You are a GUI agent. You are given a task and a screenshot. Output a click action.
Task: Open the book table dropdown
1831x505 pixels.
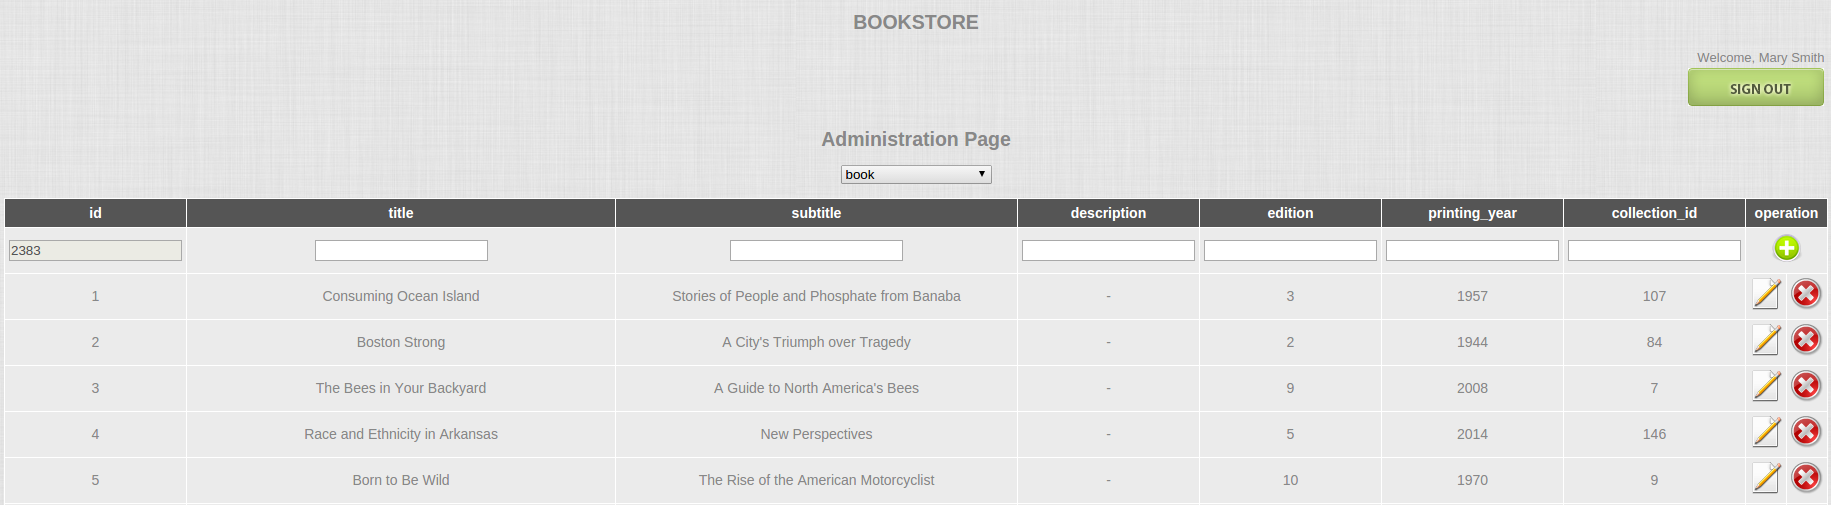coord(916,174)
